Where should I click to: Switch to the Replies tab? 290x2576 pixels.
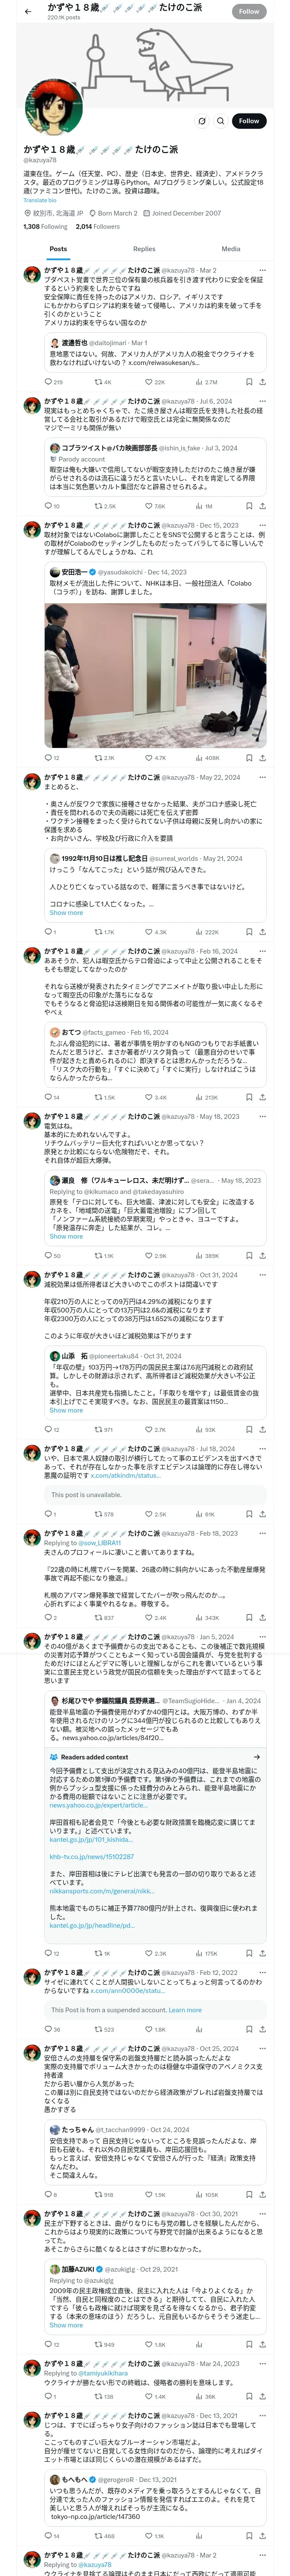144,249
